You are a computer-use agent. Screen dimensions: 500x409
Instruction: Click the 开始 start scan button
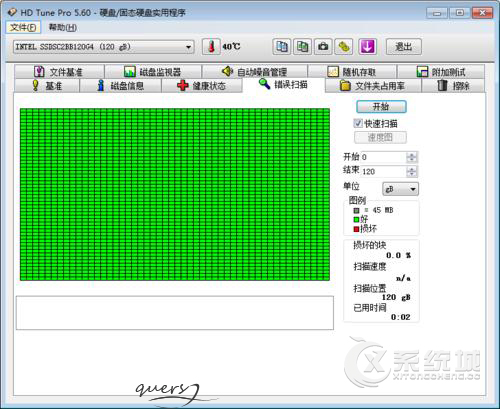[381, 107]
